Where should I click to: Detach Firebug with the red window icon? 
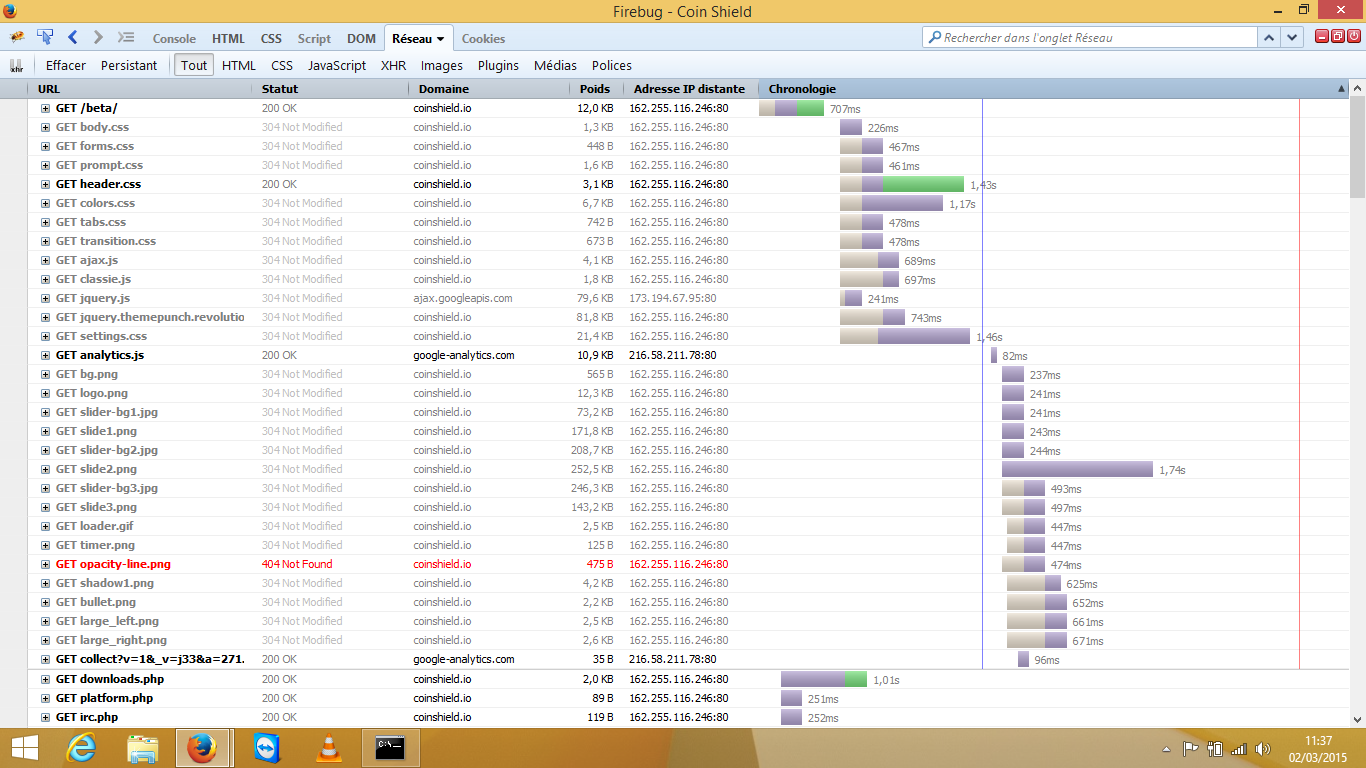[x=1338, y=37]
